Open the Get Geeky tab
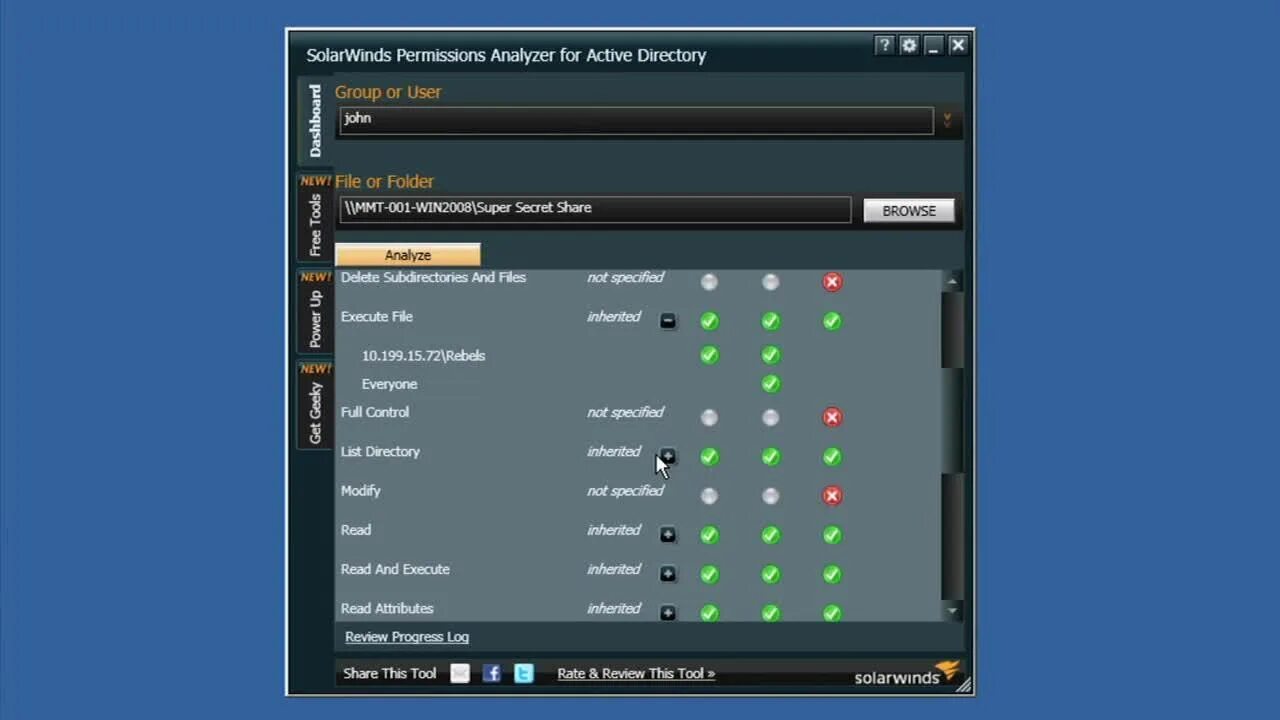 (x=315, y=405)
